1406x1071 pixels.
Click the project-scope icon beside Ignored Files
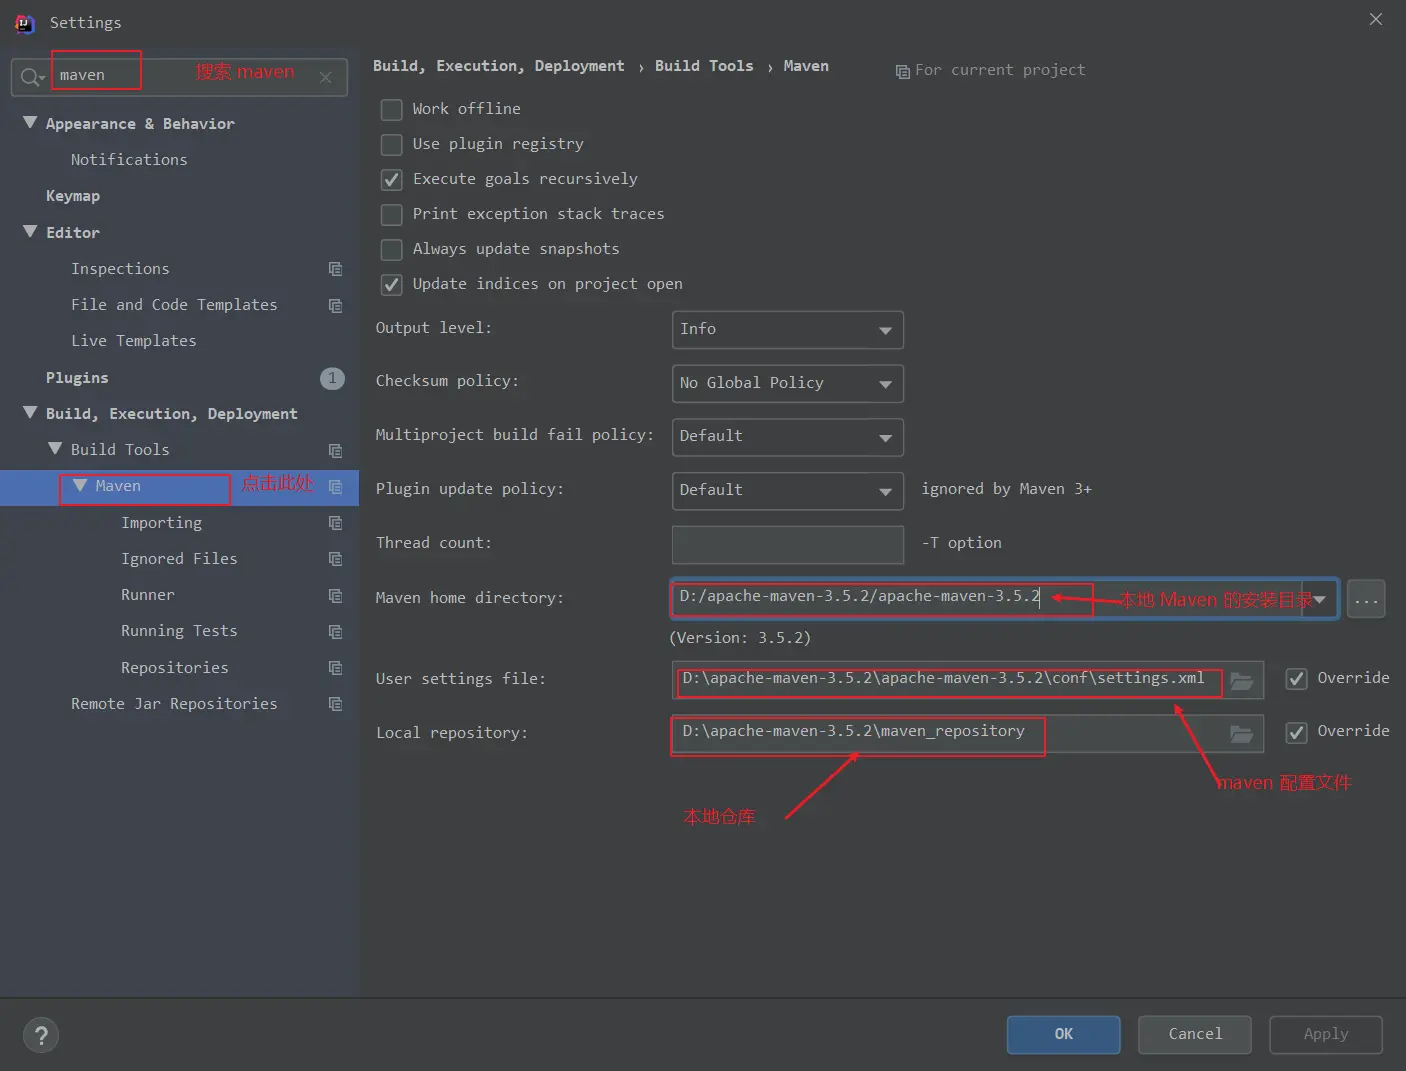335,559
